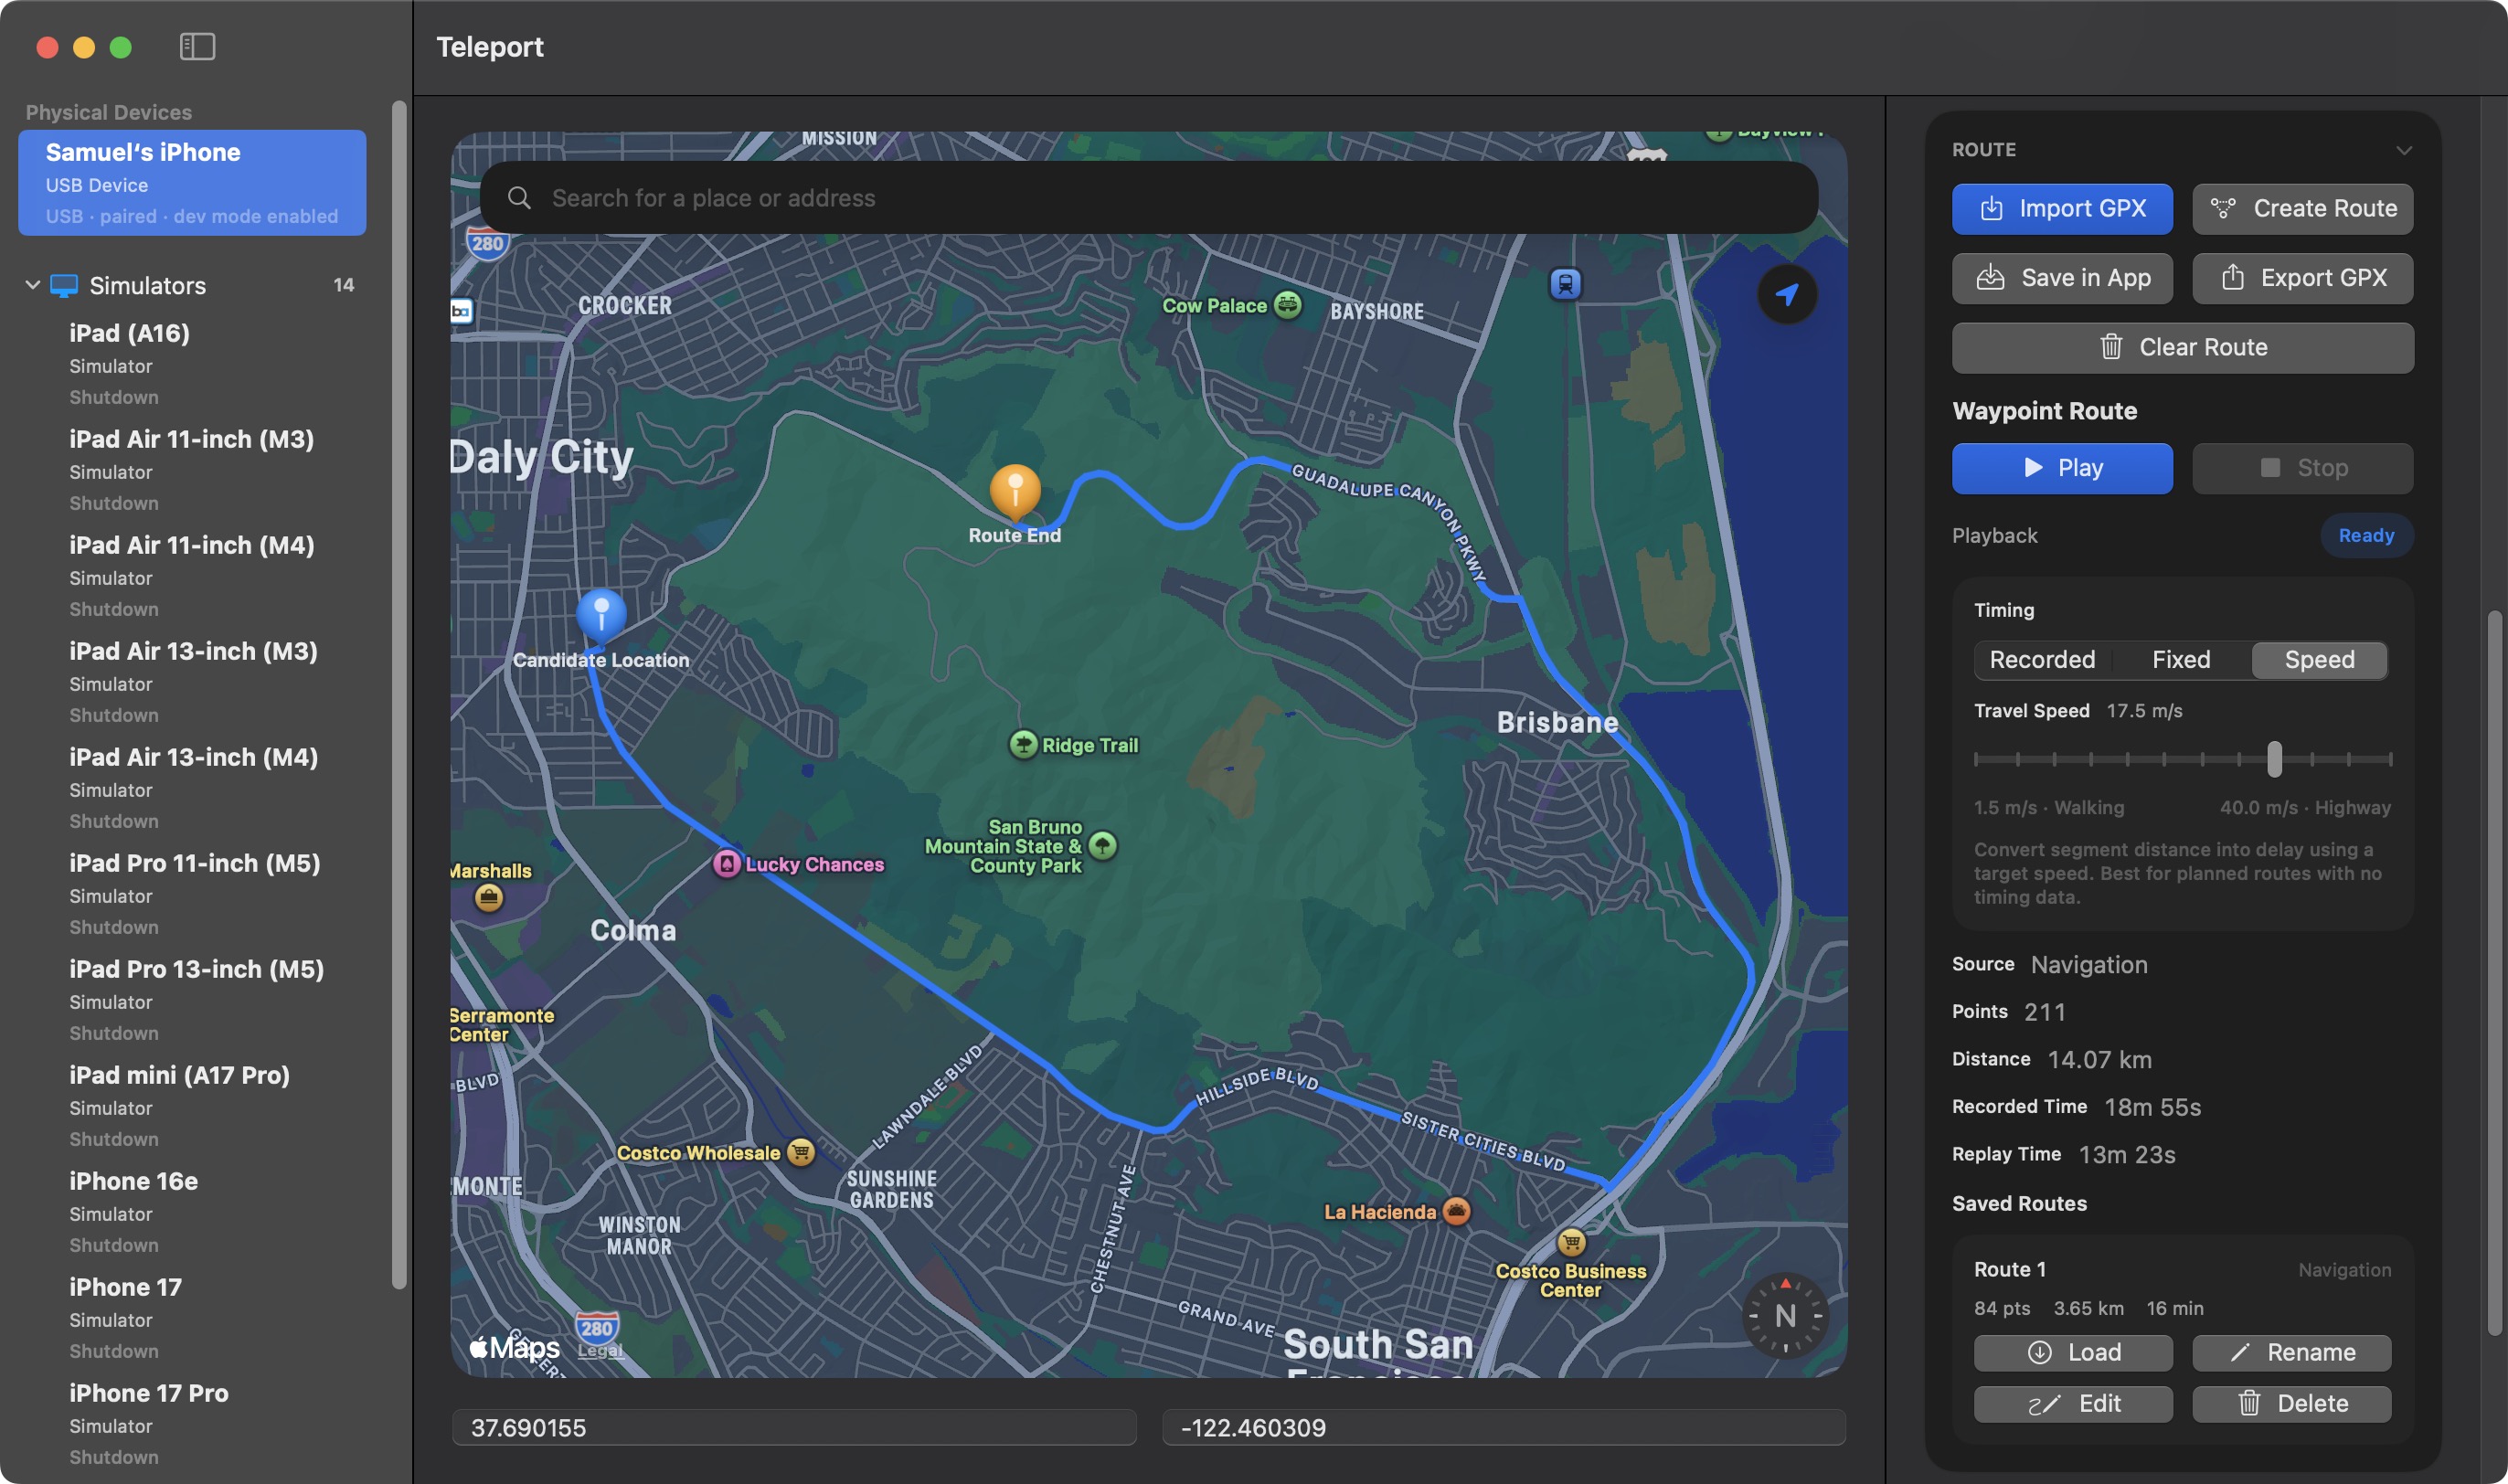Select the iPhone 16e simulator

click(x=192, y=1212)
